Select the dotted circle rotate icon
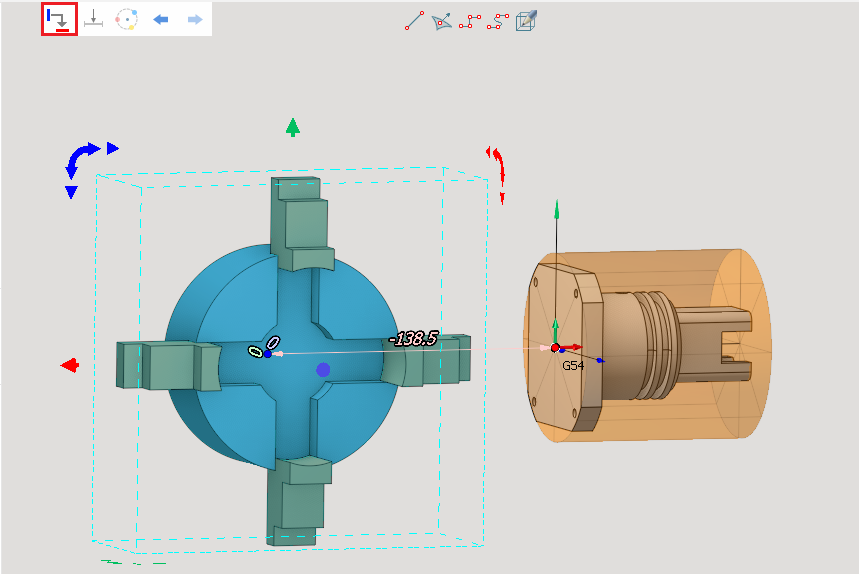This screenshot has height=574, width=859. pyautogui.click(x=126, y=19)
